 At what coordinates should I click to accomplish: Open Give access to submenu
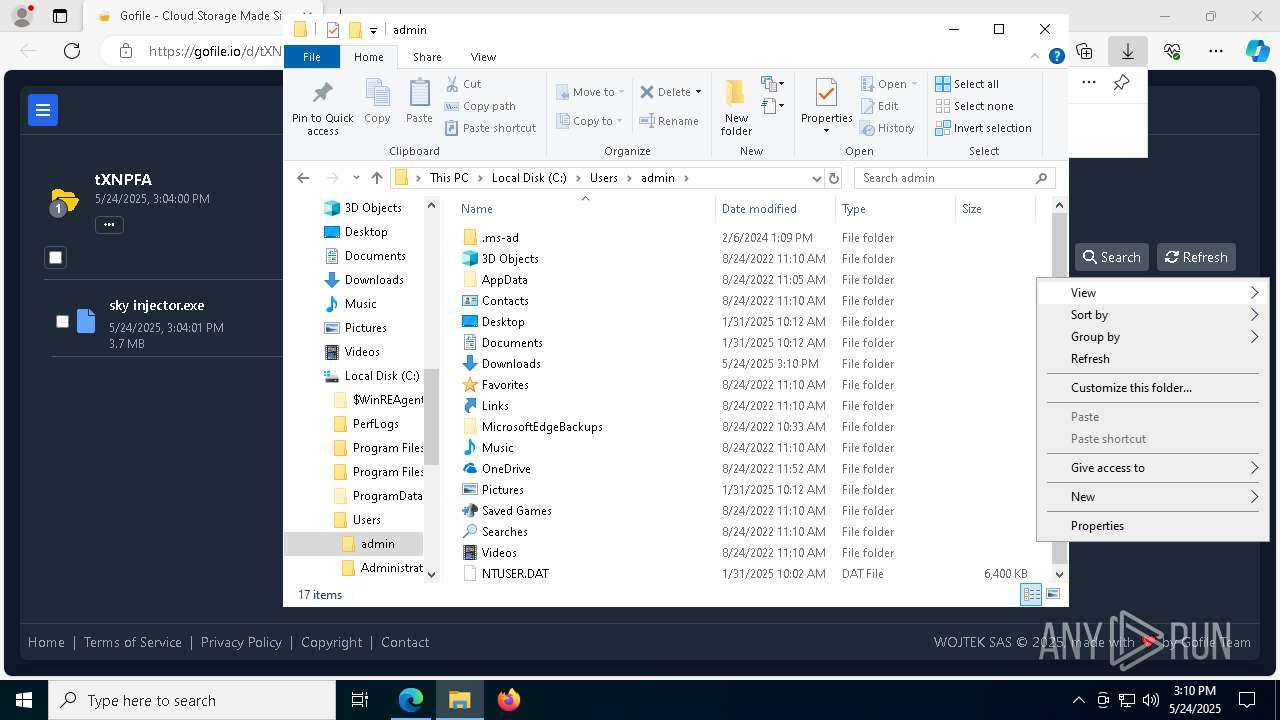point(1152,468)
